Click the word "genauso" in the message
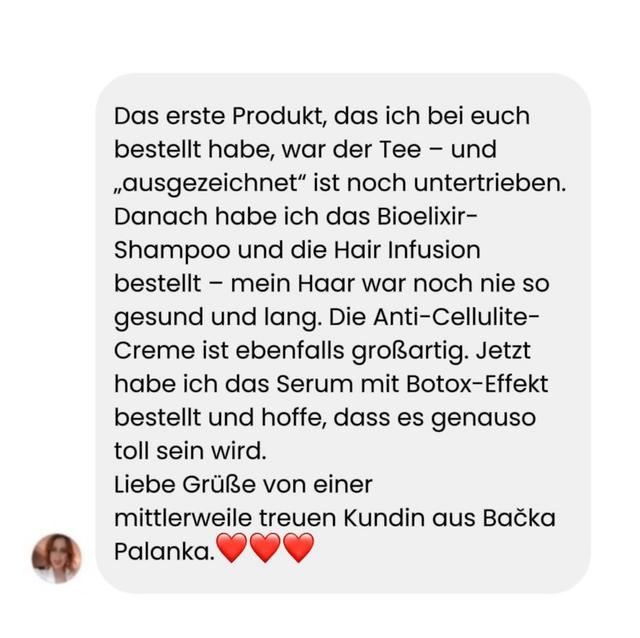Image resolution: width=640 pixels, height=638 pixels. [x=483, y=419]
